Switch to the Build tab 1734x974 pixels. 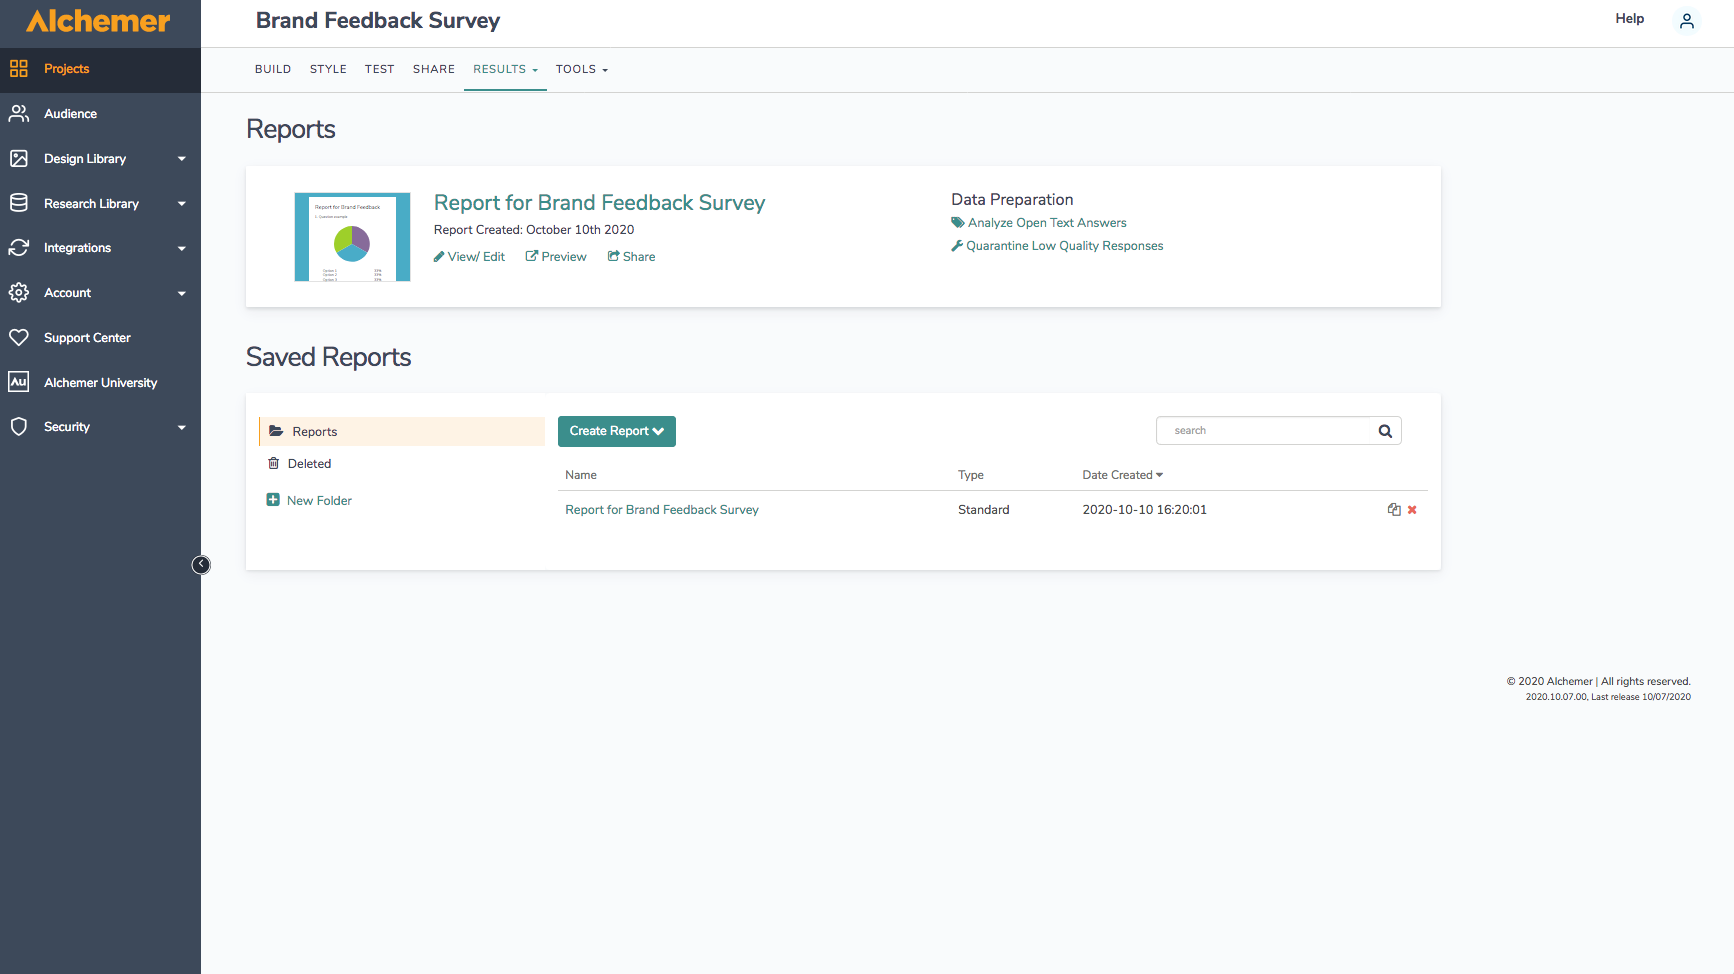click(x=273, y=69)
